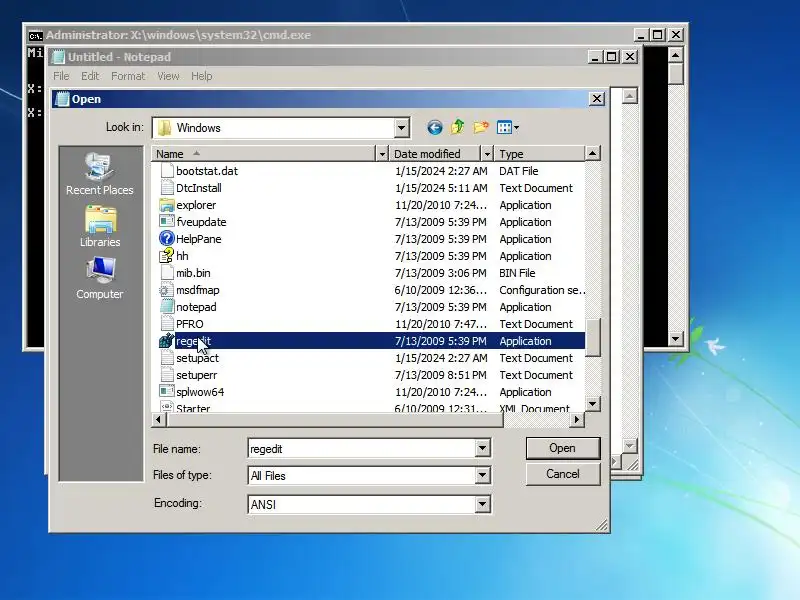Open Libraries in the sidebar
This screenshot has height=600, width=800.
click(100, 227)
